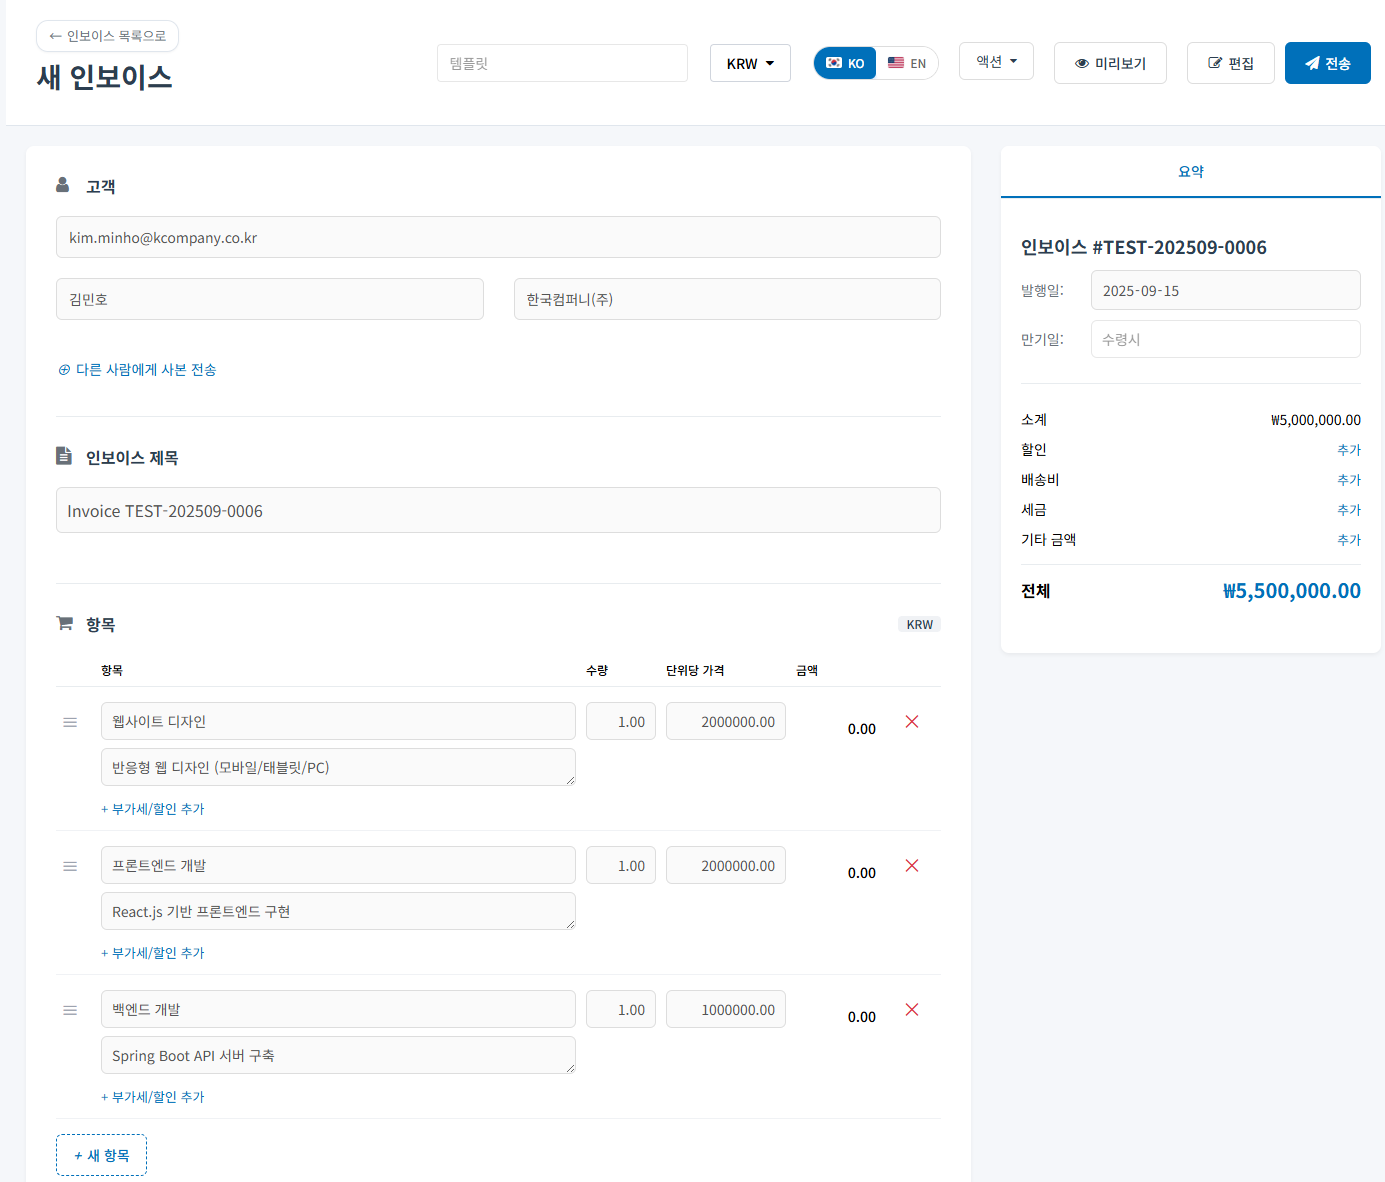Grab the drag handle for 웹사이트 디자인 row
This screenshot has height=1182, width=1385.
point(70,722)
